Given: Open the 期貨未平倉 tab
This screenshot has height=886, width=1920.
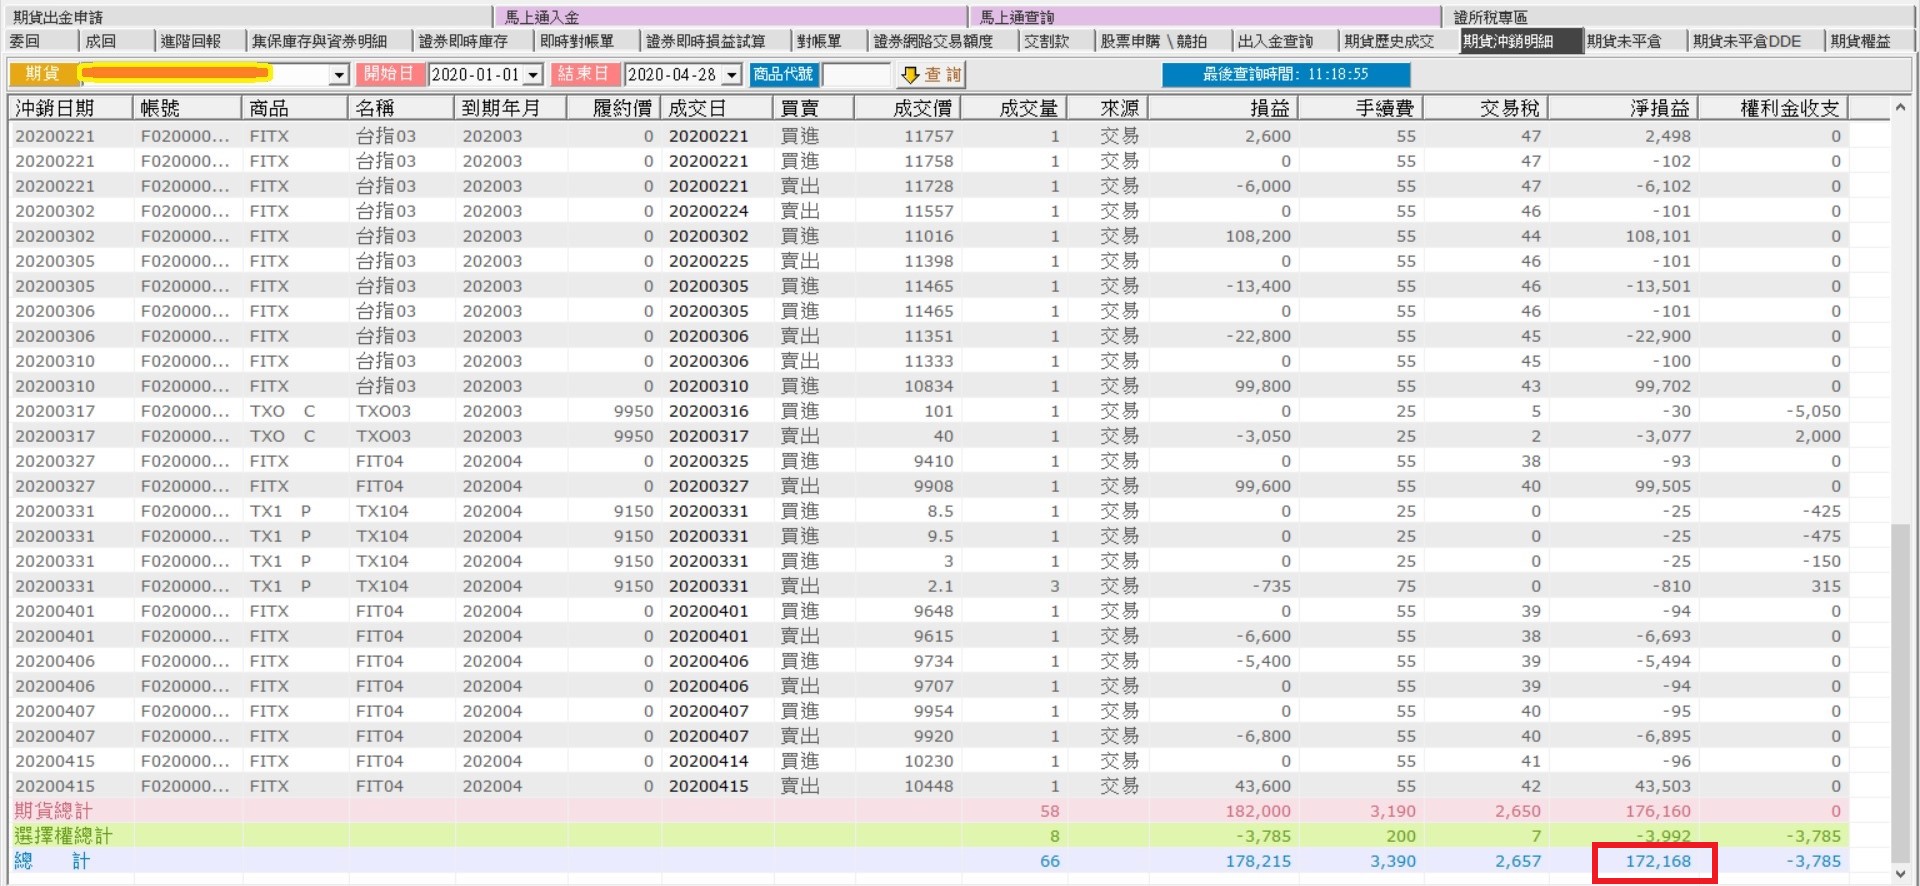Looking at the screenshot, I should click(x=1634, y=41).
